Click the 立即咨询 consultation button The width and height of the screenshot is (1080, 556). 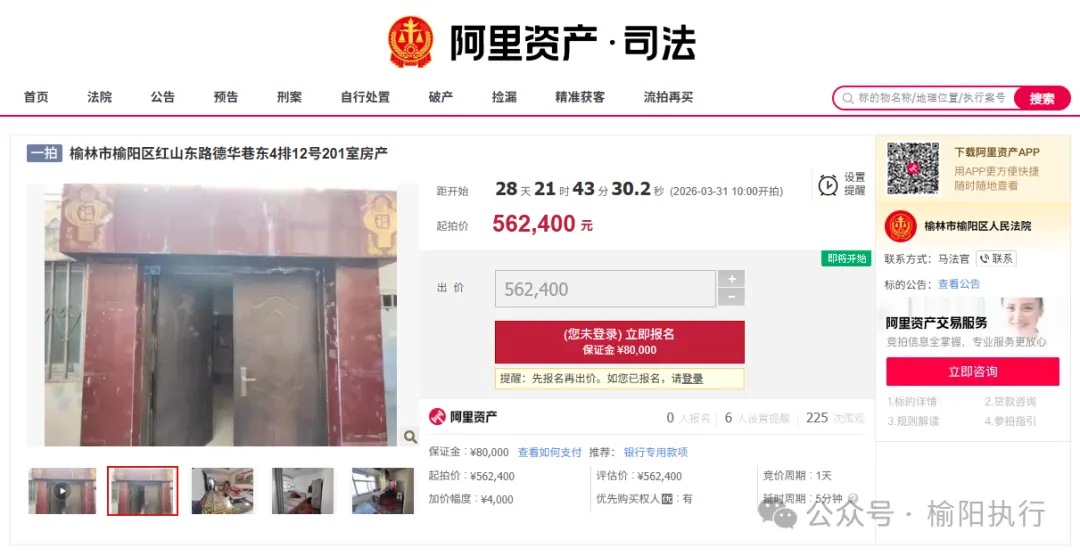[x=973, y=371]
